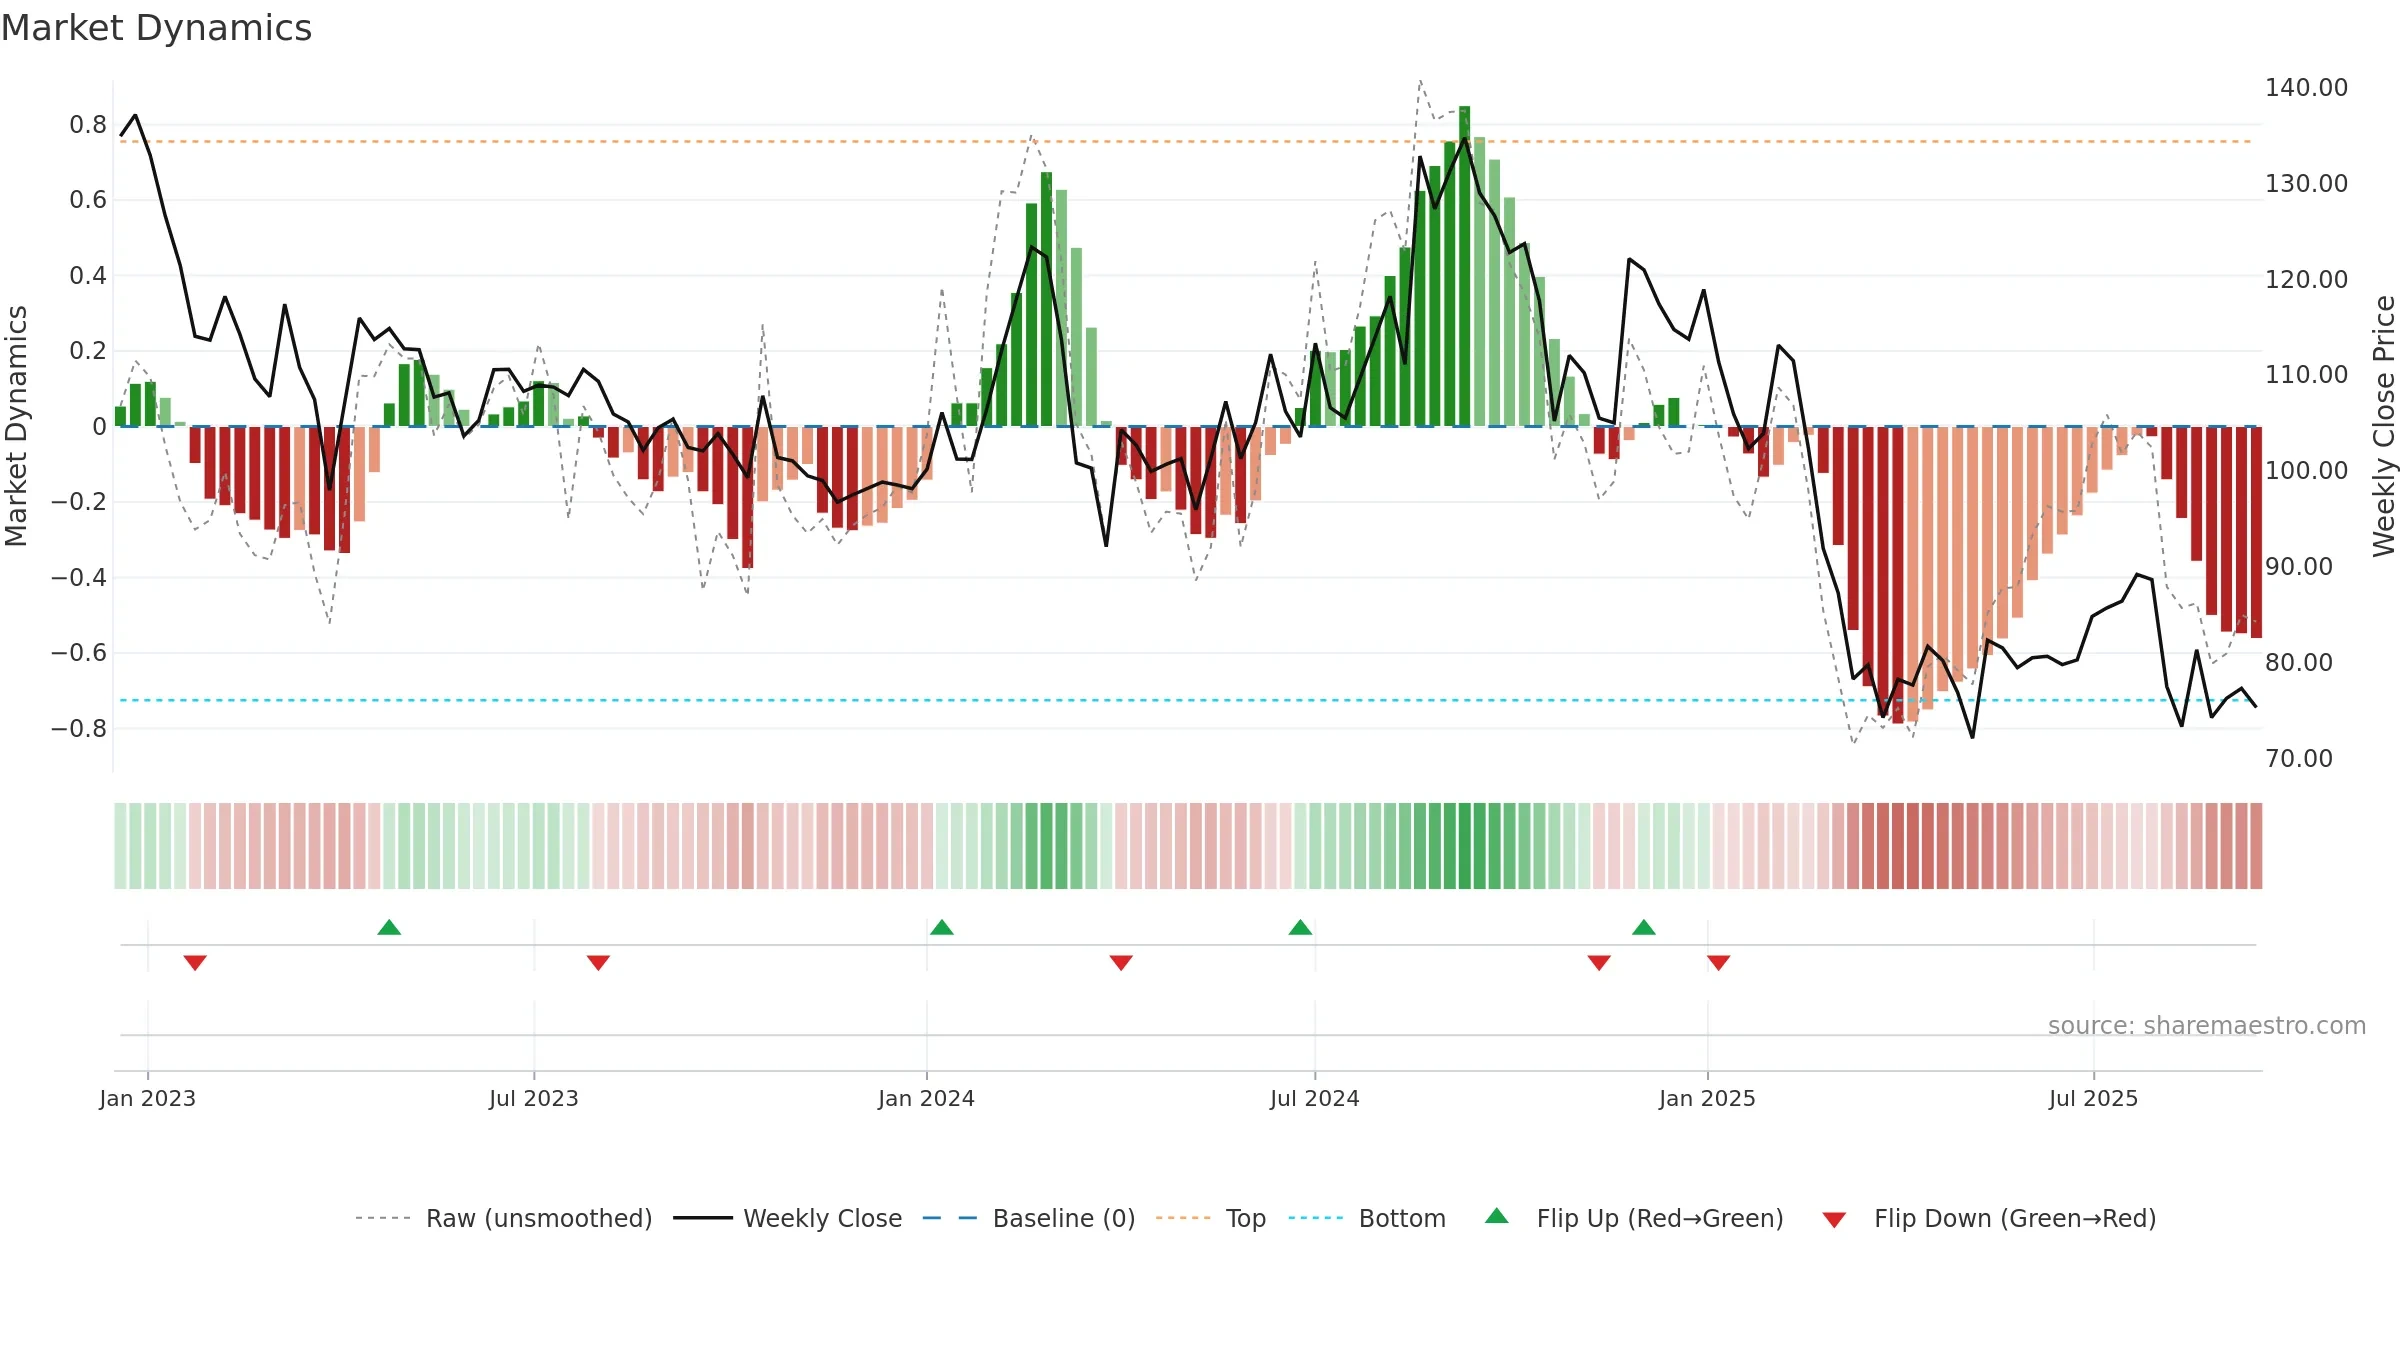
Task: Click the Raw (unsmoothed) legend entry
Action: coord(504,1218)
